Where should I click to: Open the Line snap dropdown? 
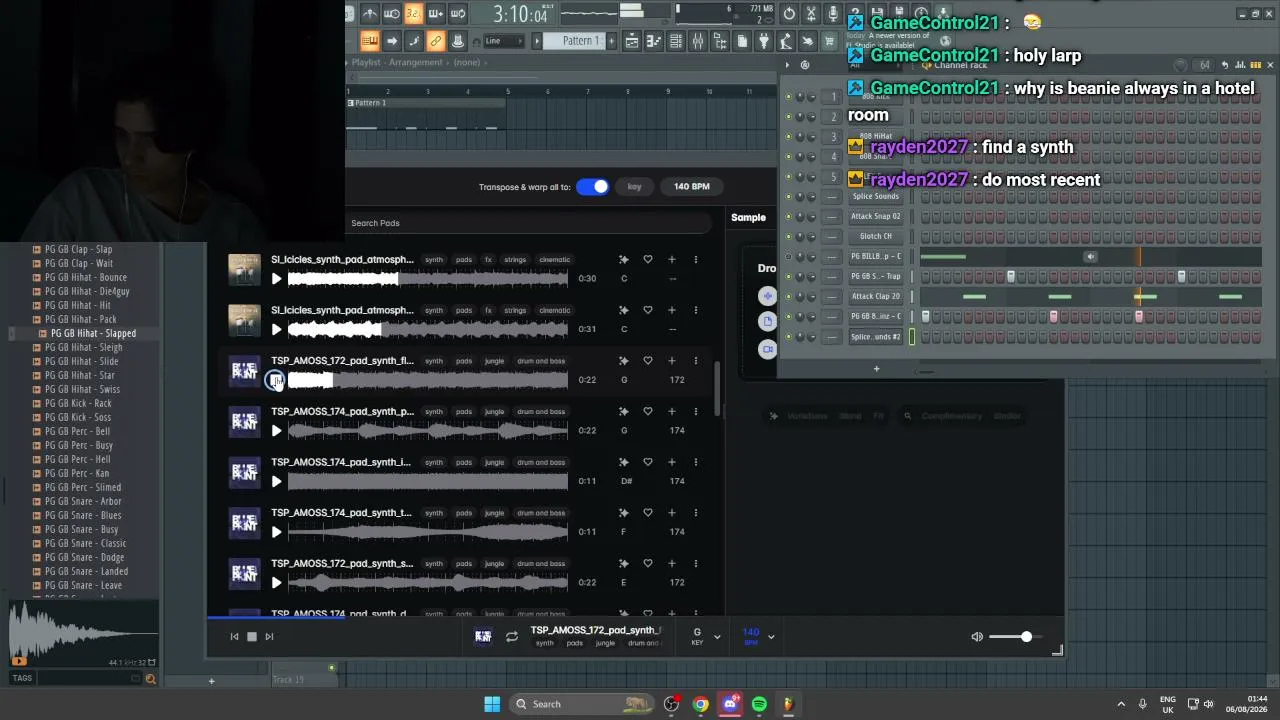(503, 41)
